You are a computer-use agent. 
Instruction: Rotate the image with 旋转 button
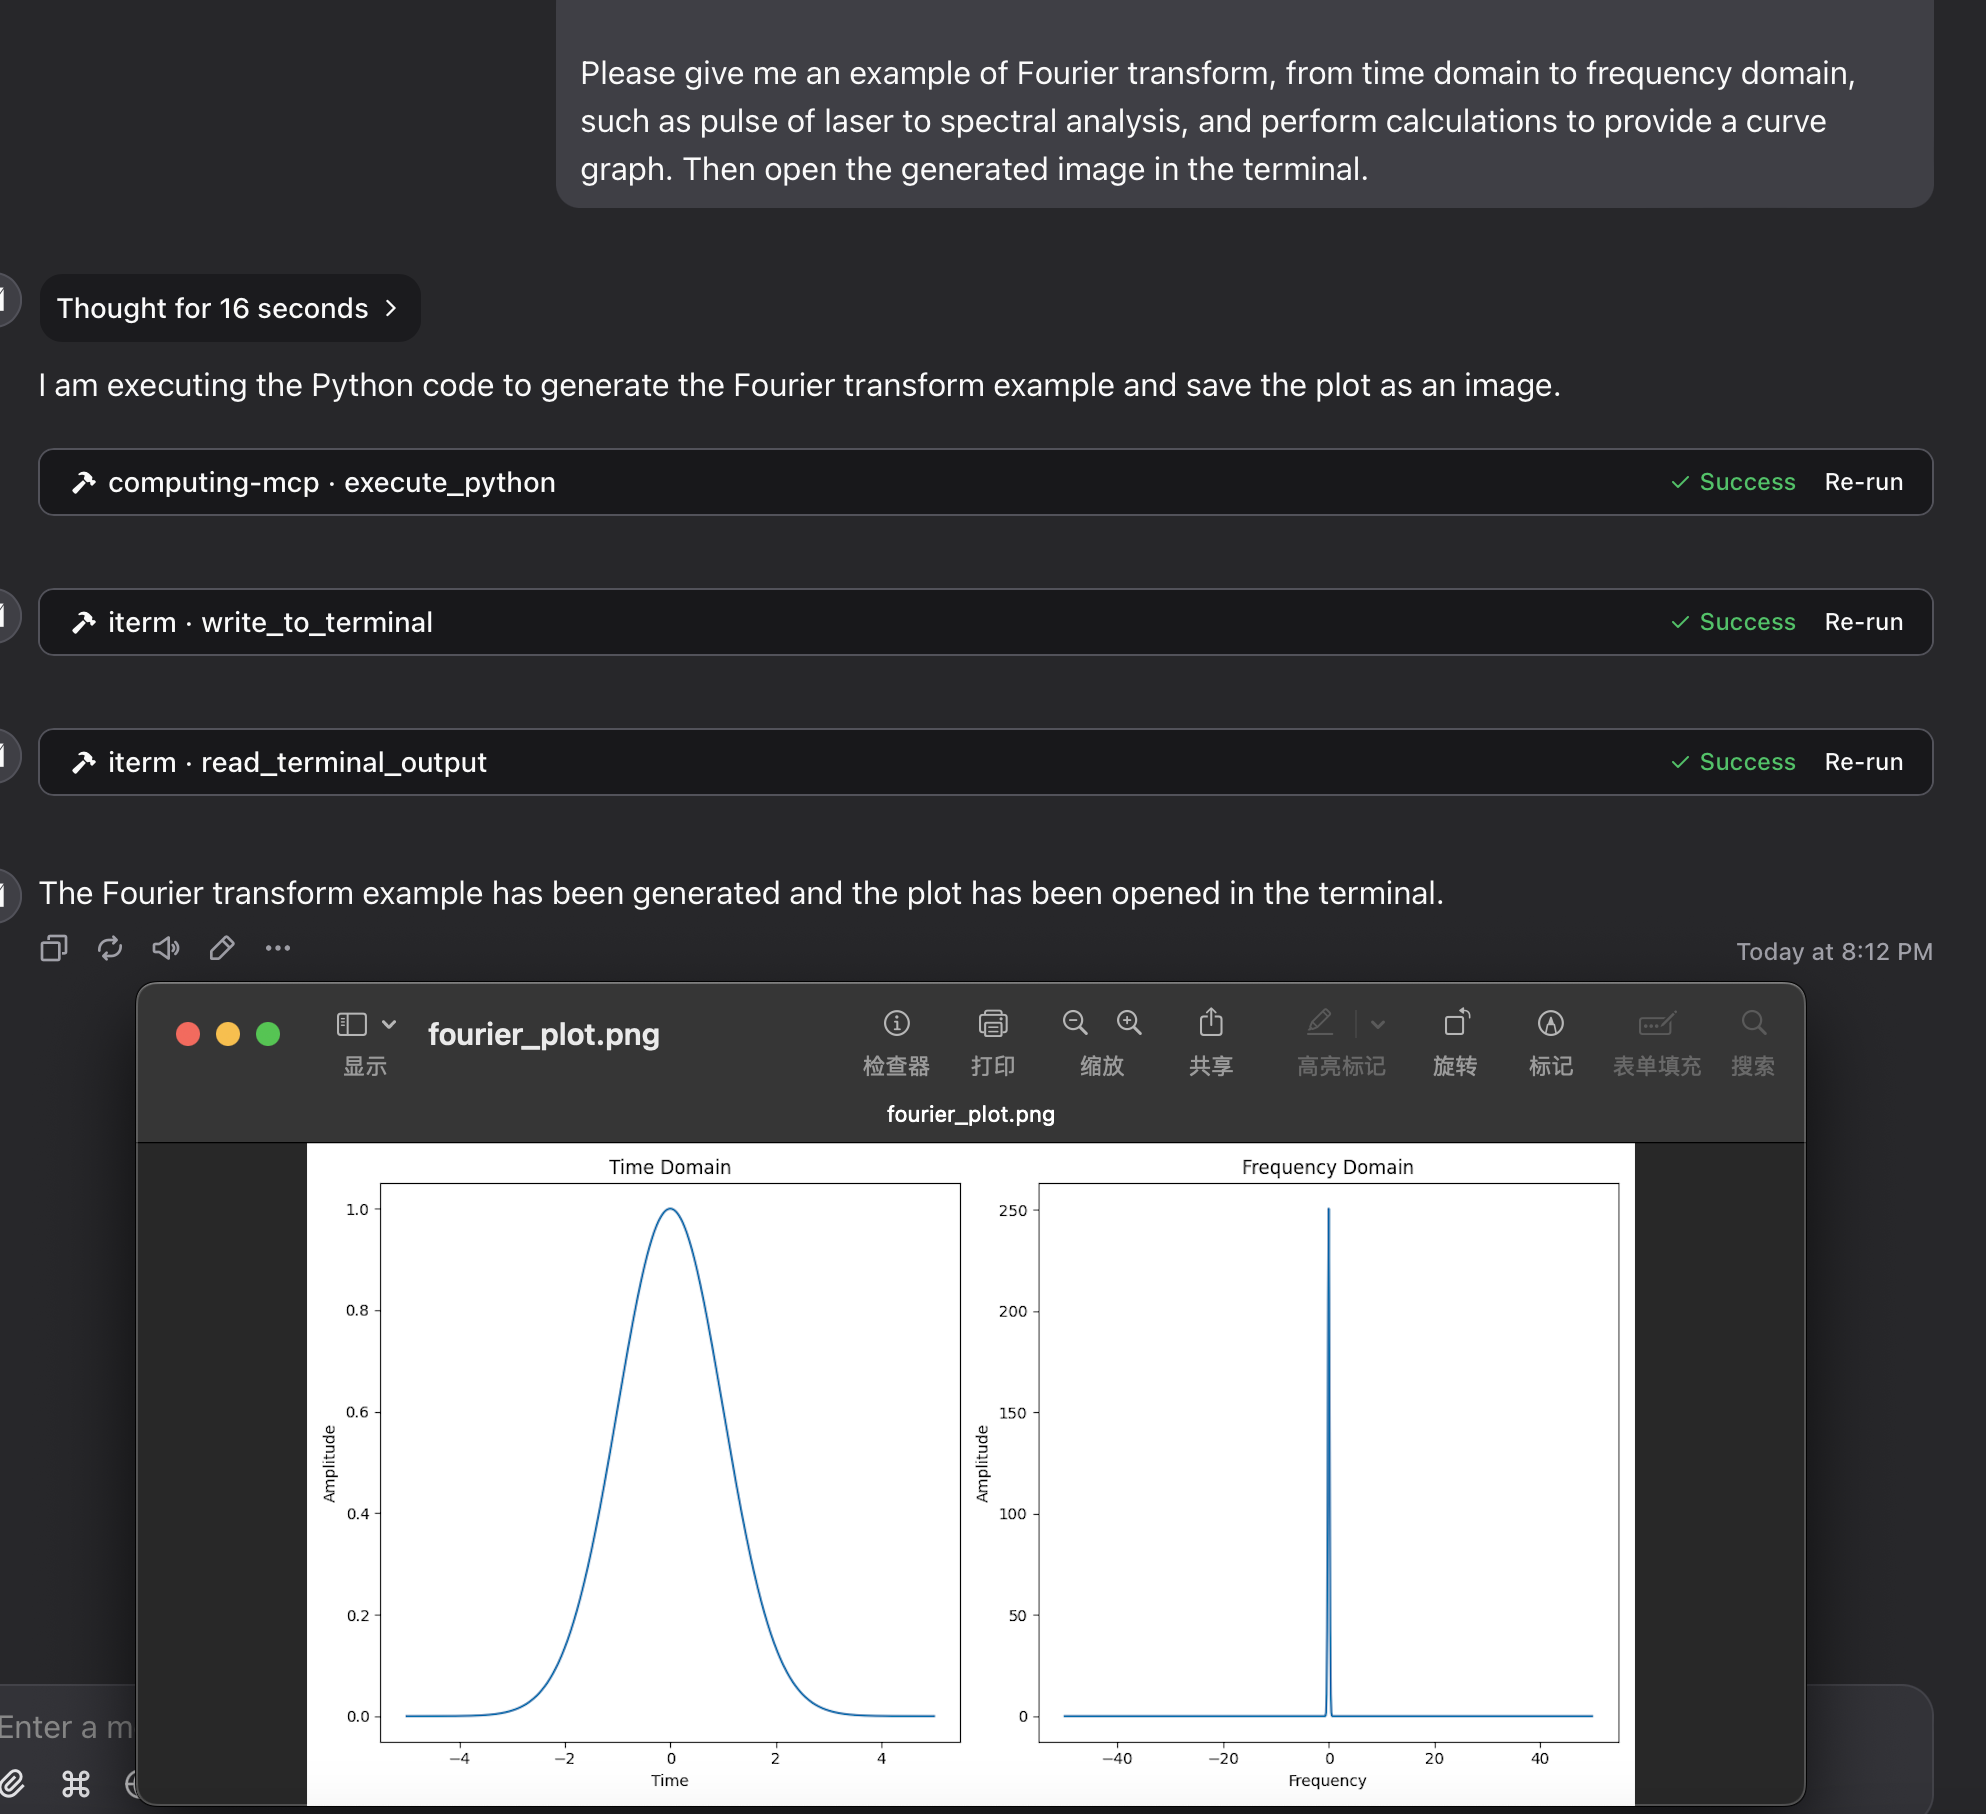(x=1456, y=1022)
